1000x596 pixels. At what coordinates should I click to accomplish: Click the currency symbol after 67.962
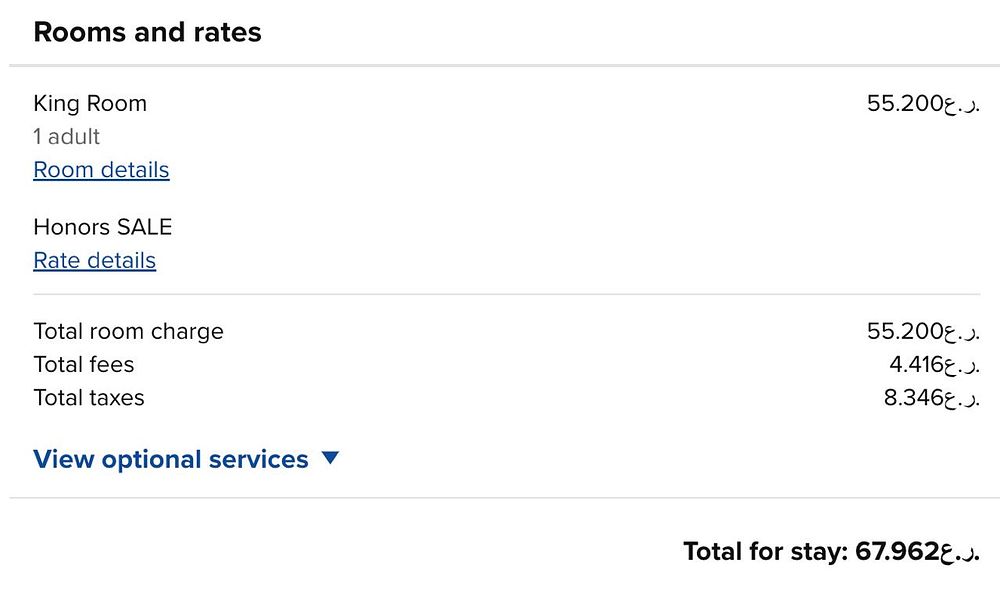(960, 552)
